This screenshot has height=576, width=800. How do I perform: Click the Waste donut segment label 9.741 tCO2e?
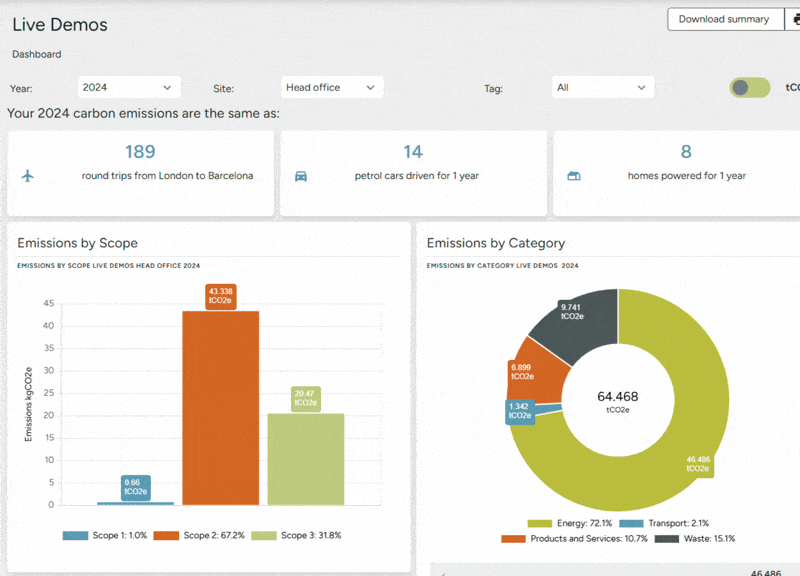572,312
